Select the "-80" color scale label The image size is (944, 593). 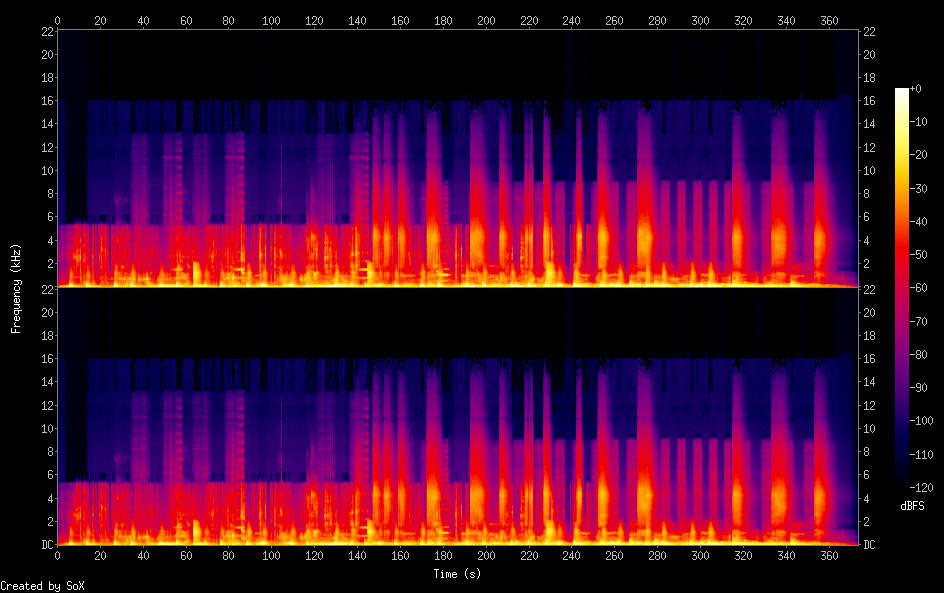coord(919,355)
